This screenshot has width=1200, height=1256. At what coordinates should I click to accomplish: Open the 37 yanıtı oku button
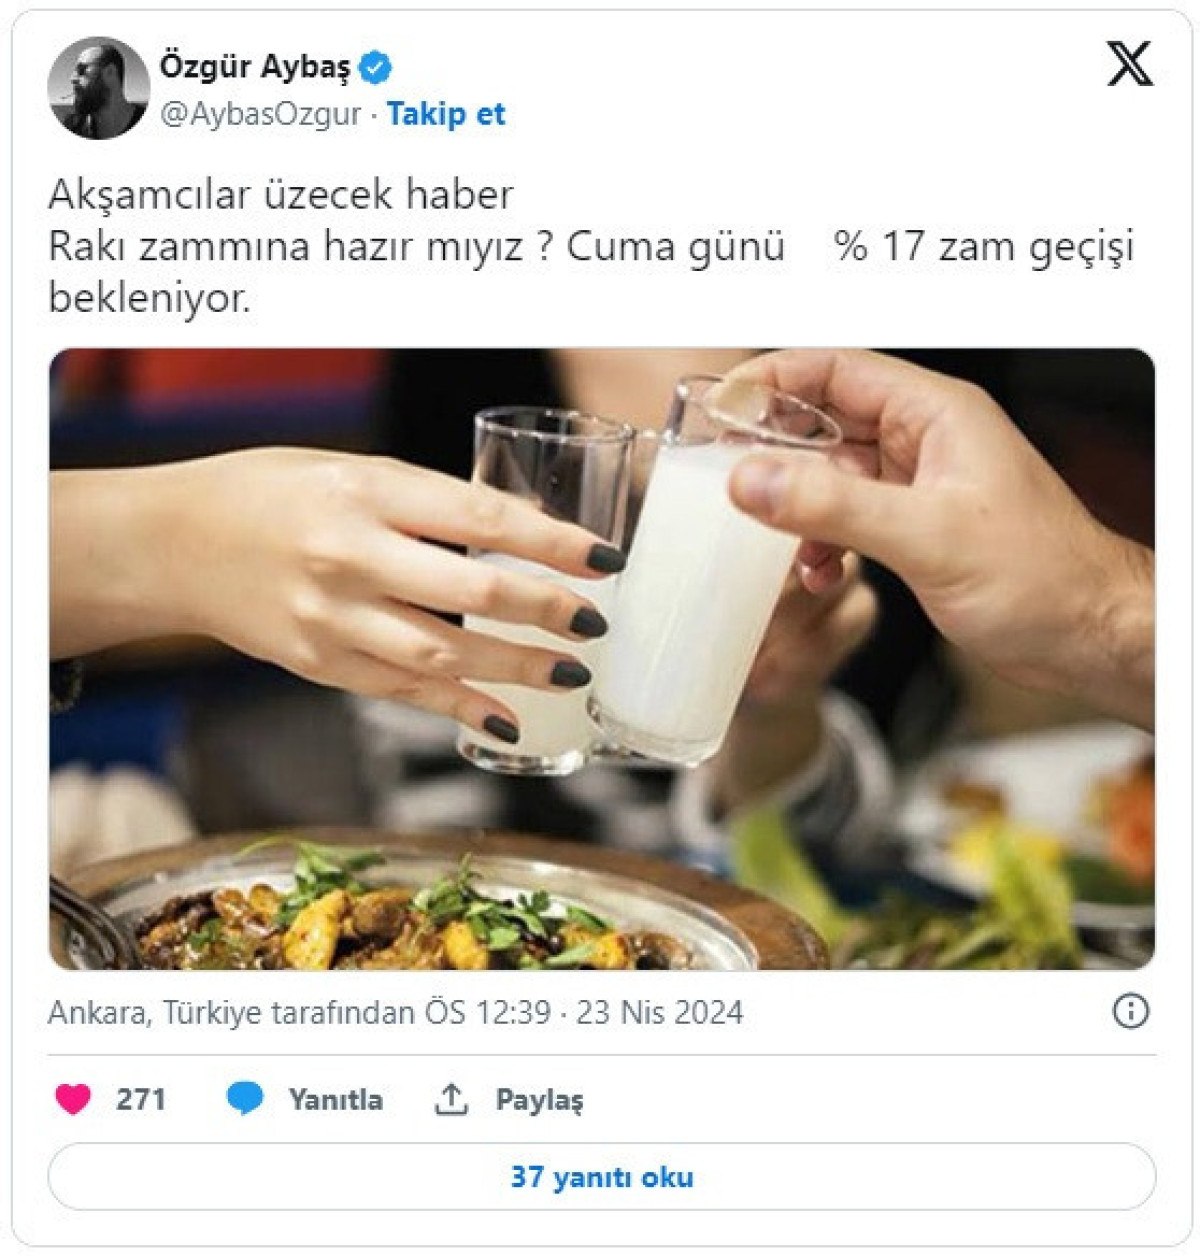click(x=602, y=1176)
